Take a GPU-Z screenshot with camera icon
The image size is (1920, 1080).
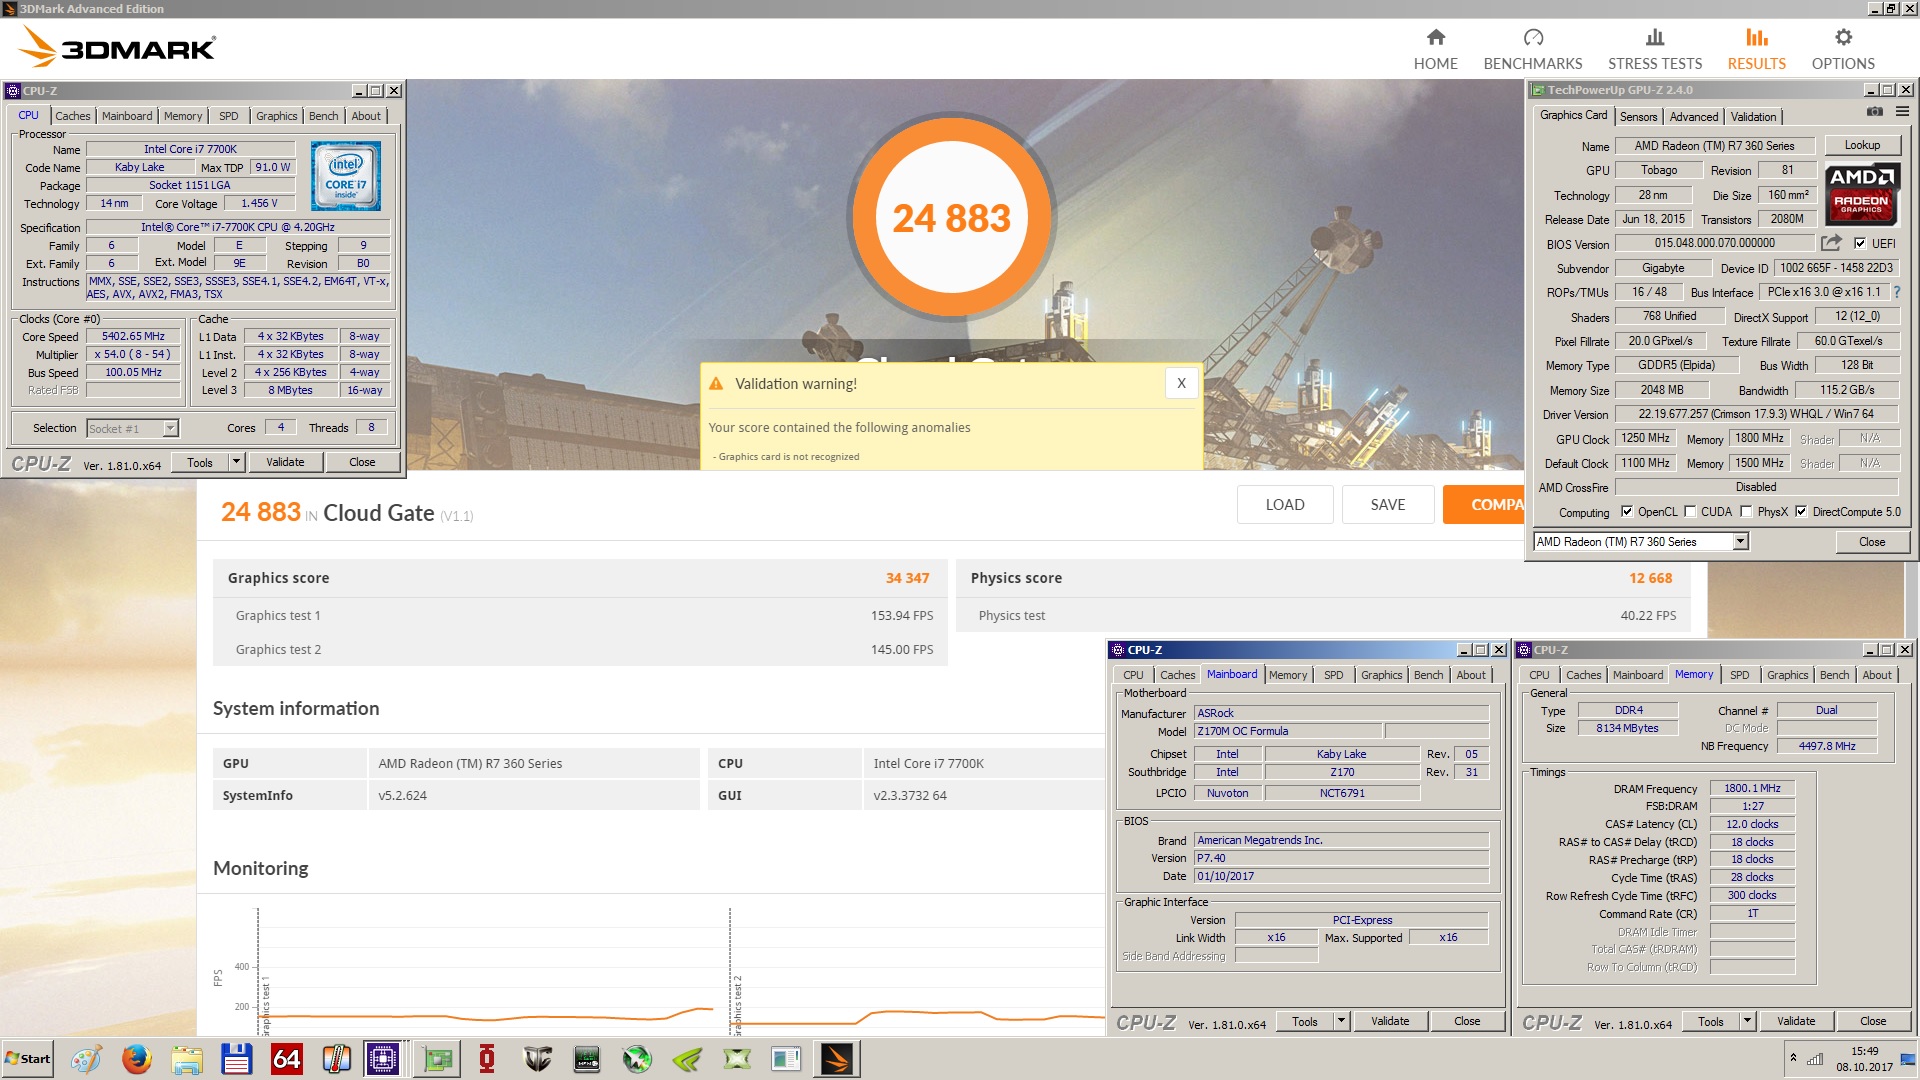click(x=1874, y=112)
